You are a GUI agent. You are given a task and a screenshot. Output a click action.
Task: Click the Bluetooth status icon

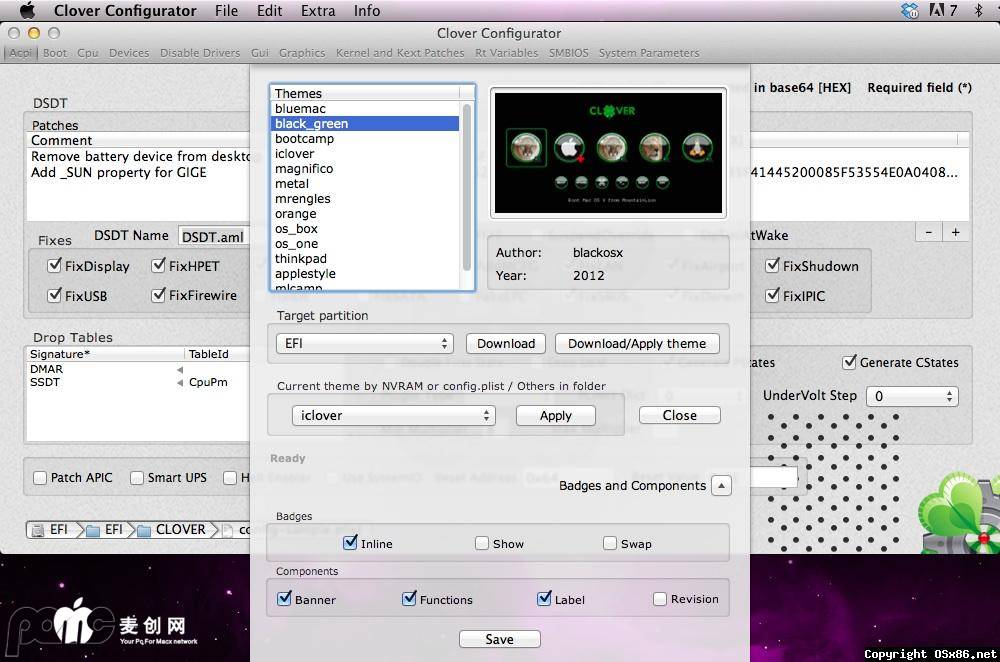click(978, 11)
